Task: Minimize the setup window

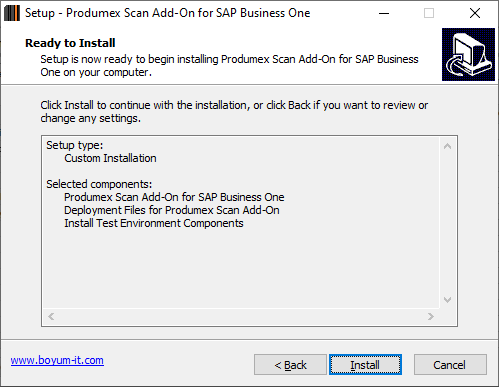Action: (x=384, y=13)
